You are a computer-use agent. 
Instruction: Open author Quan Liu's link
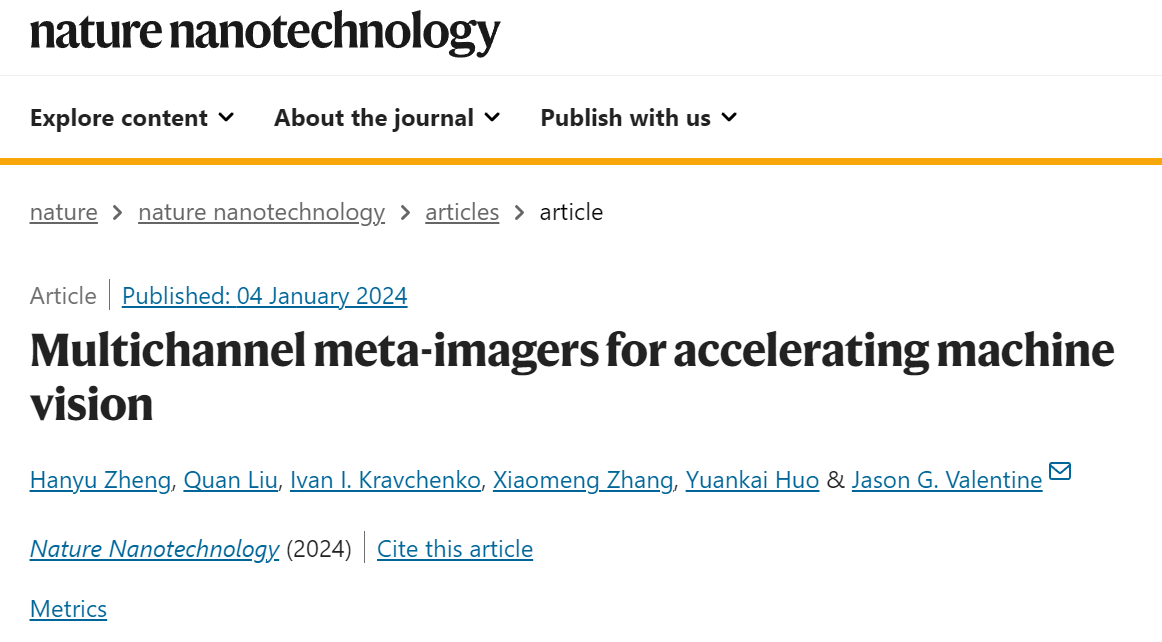(230, 480)
